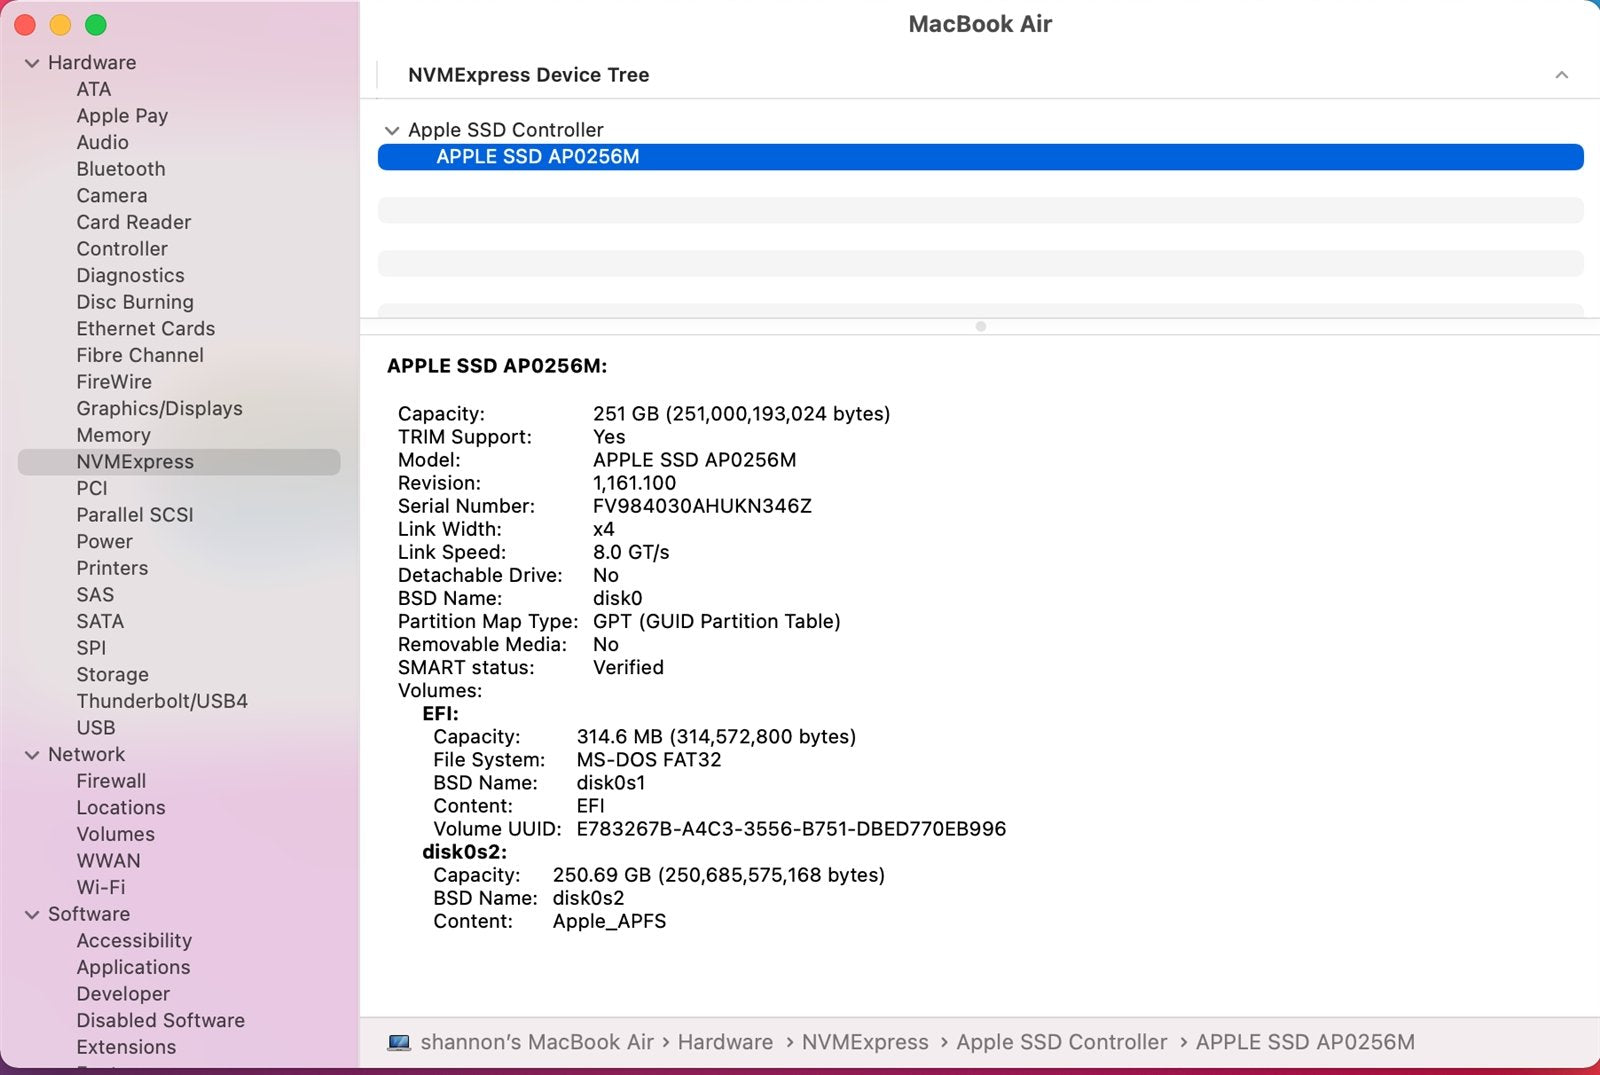This screenshot has width=1600, height=1075.
Task: Select Storage from the Hardware list
Action: pos(112,675)
